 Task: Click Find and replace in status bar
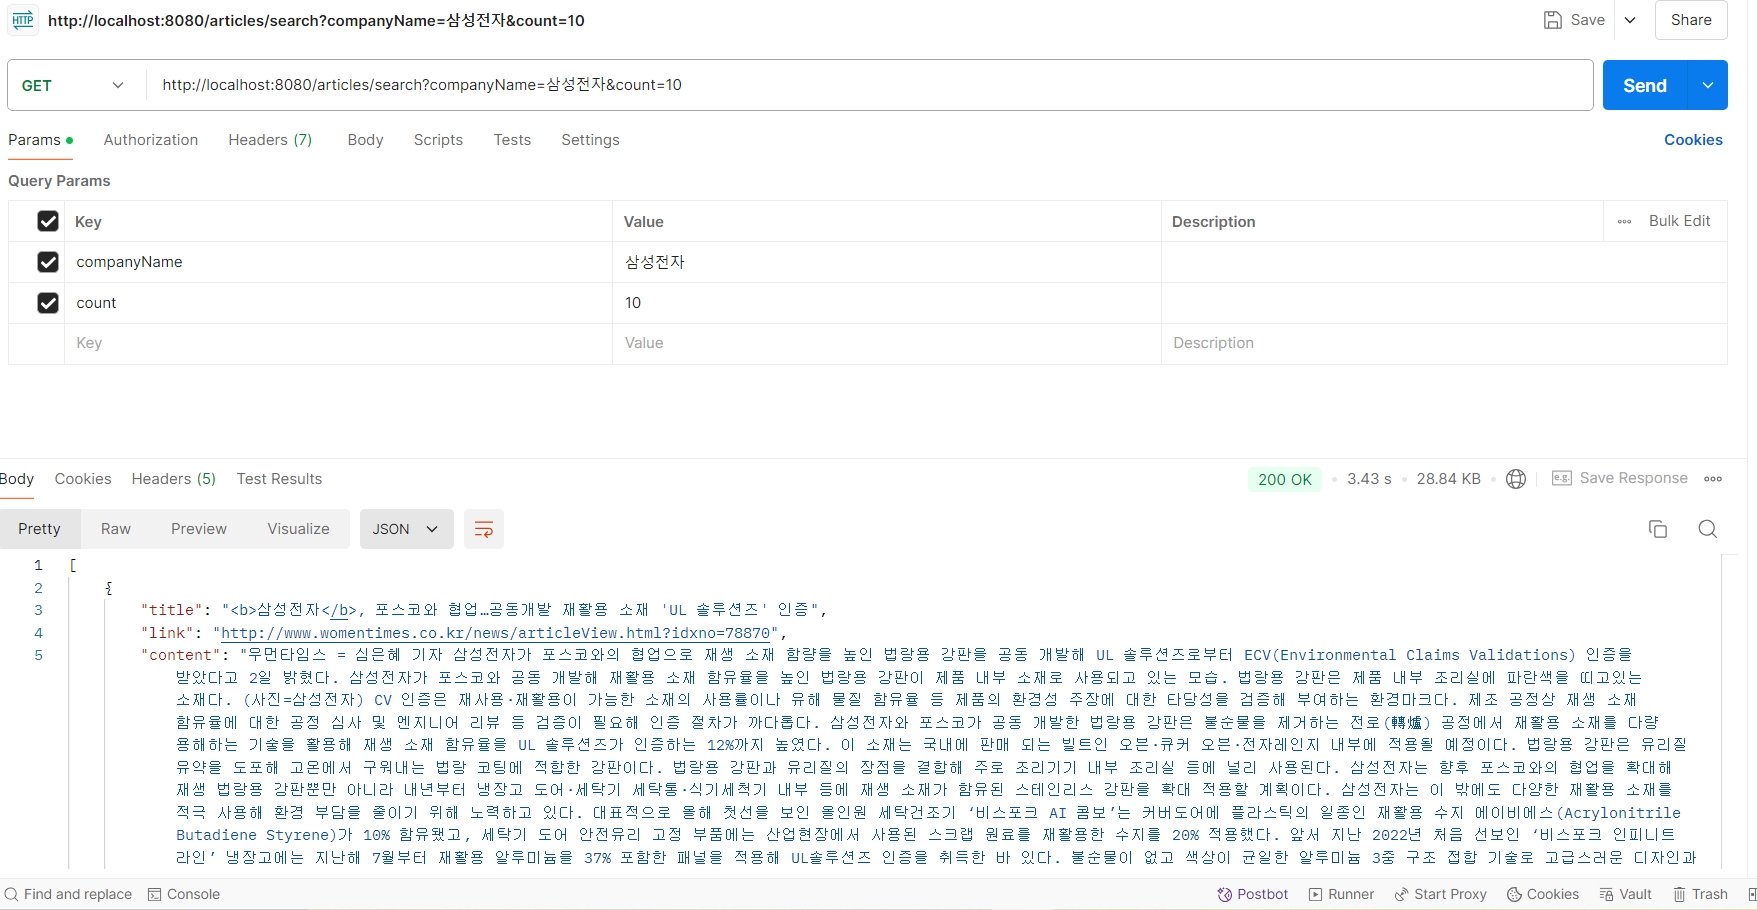coord(68,894)
